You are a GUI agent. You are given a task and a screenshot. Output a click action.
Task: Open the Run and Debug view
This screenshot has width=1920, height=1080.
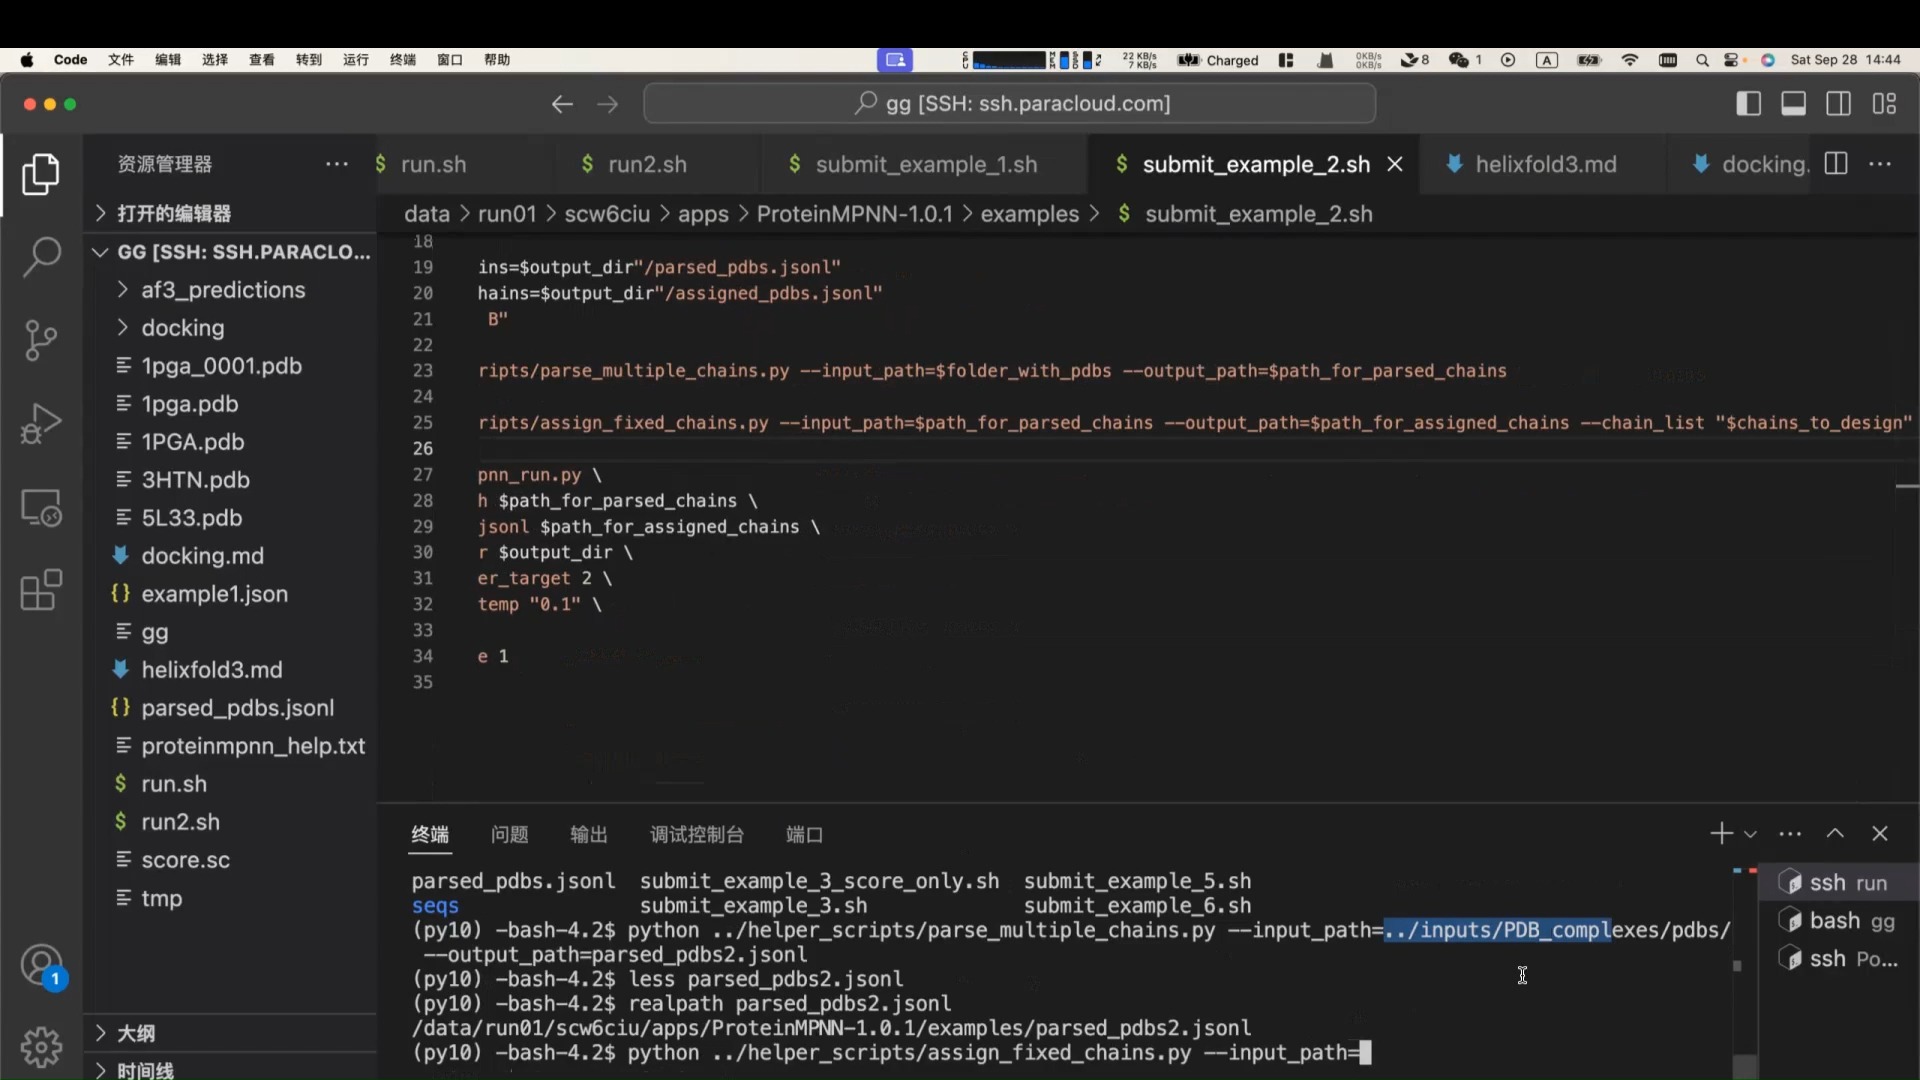pos(41,423)
